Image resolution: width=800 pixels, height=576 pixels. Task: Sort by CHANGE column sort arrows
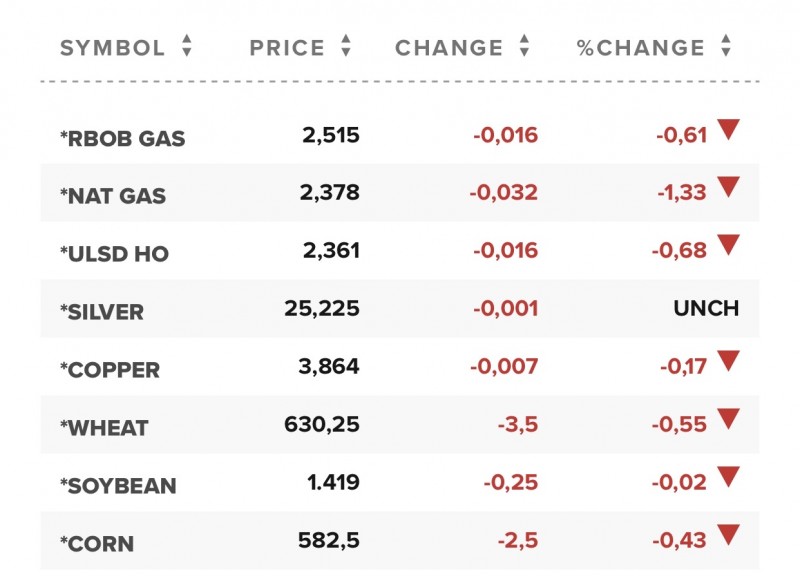click(524, 47)
